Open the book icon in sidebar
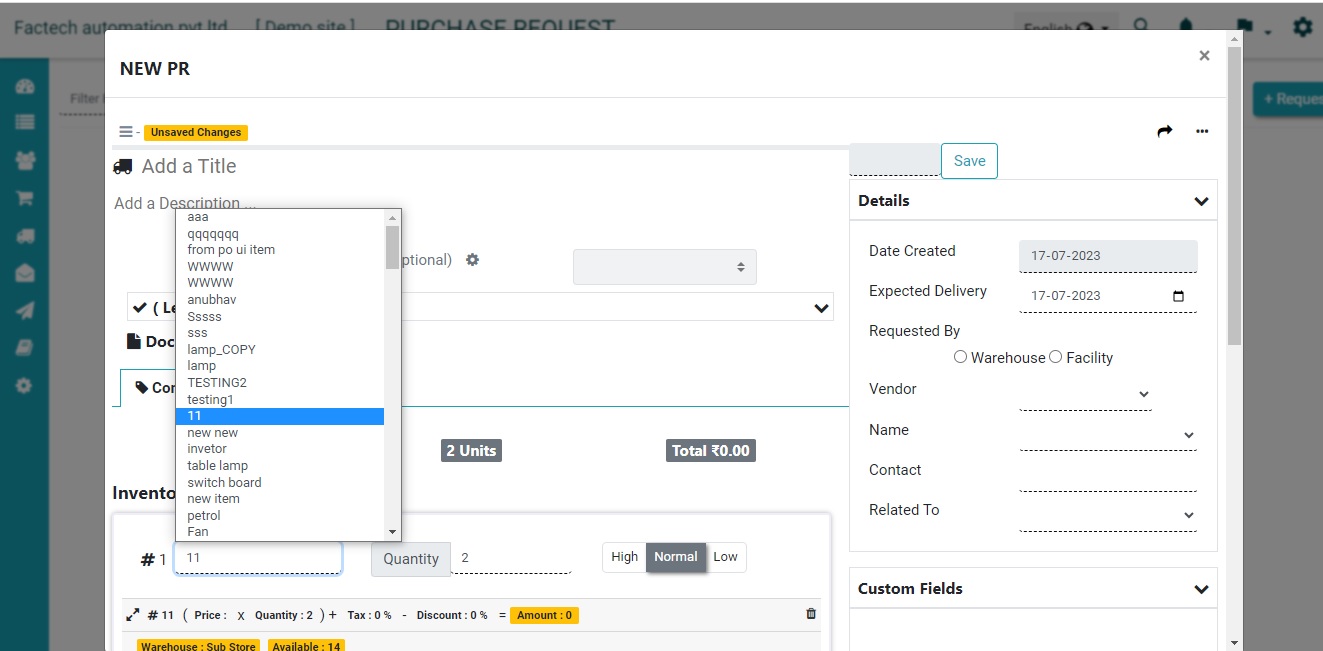Screen dimensions: 1323x651 click(25, 348)
